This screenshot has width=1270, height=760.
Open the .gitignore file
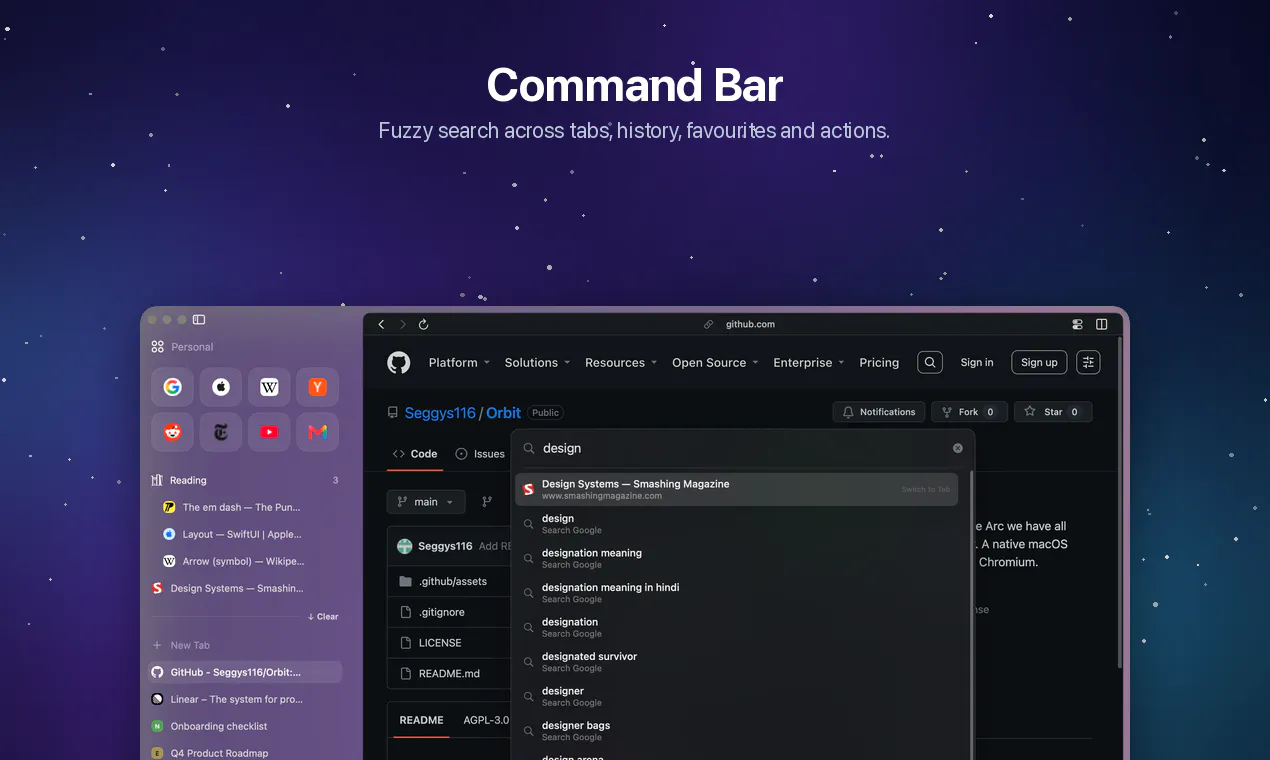[x=441, y=612]
